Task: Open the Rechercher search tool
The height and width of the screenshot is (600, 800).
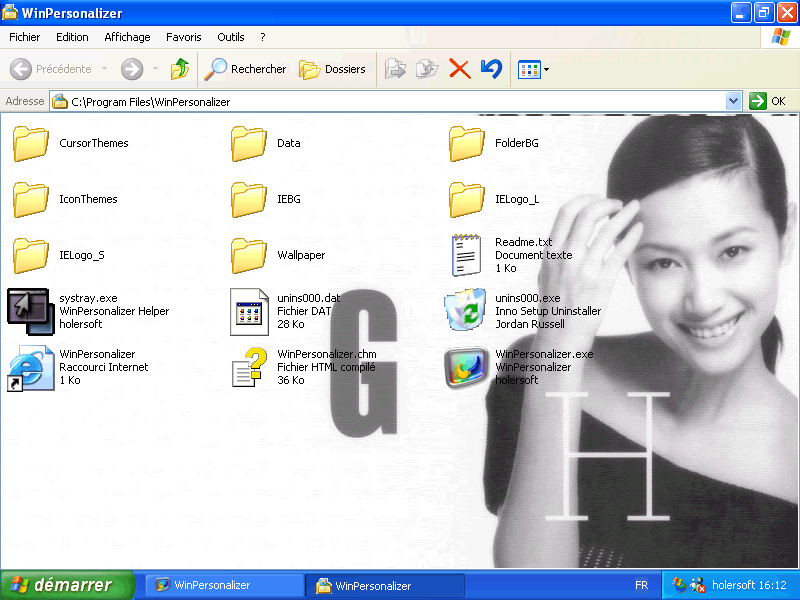Action: (x=245, y=69)
